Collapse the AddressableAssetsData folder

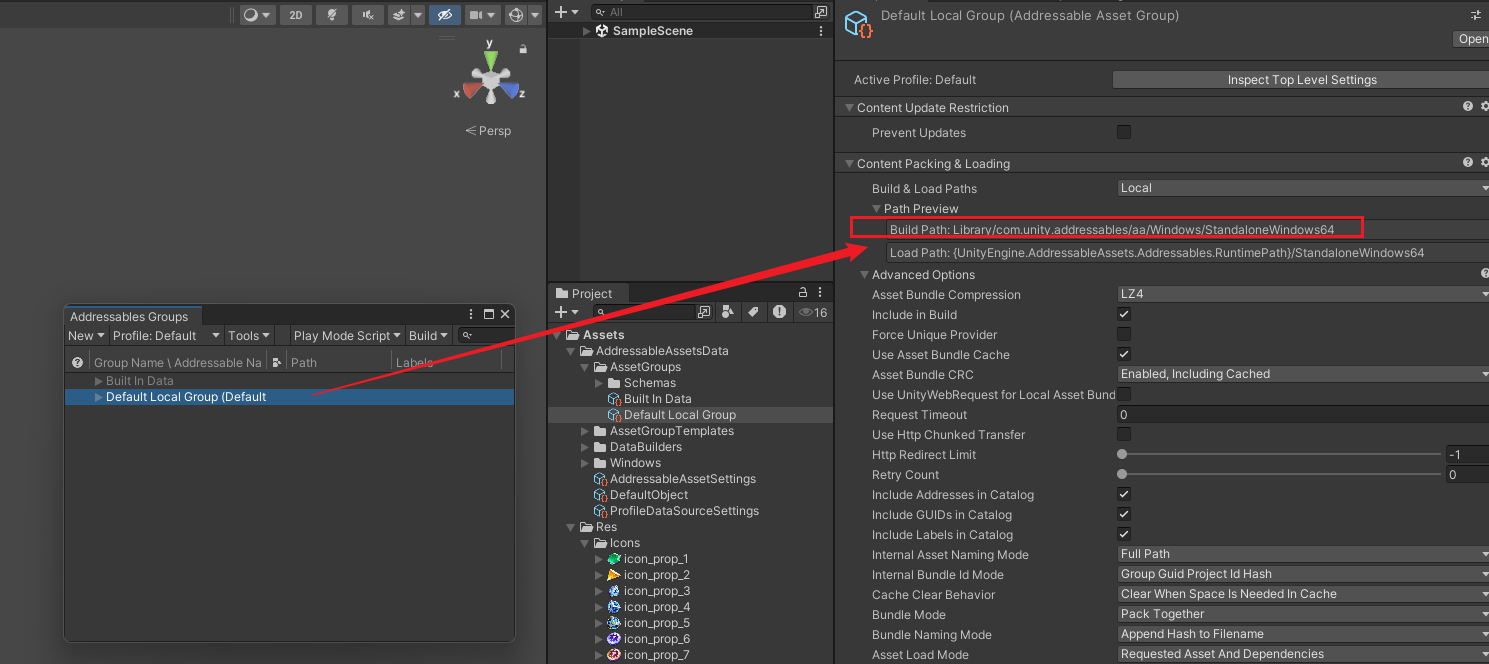pos(572,351)
